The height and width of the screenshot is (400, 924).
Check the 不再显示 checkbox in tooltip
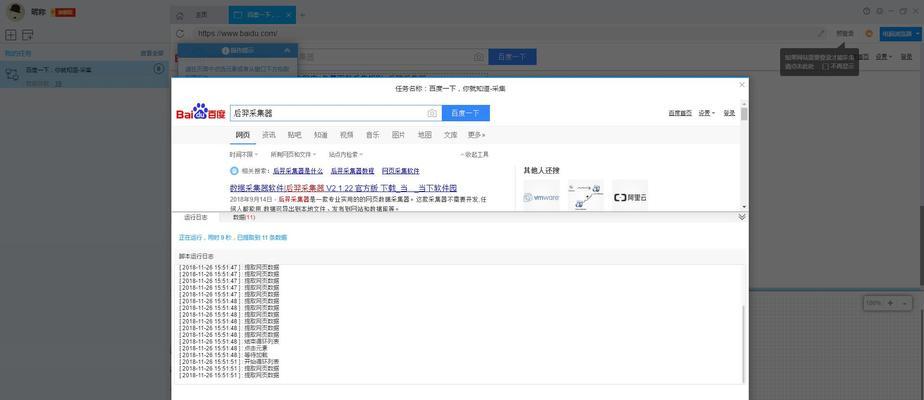[x=825, y=67]
